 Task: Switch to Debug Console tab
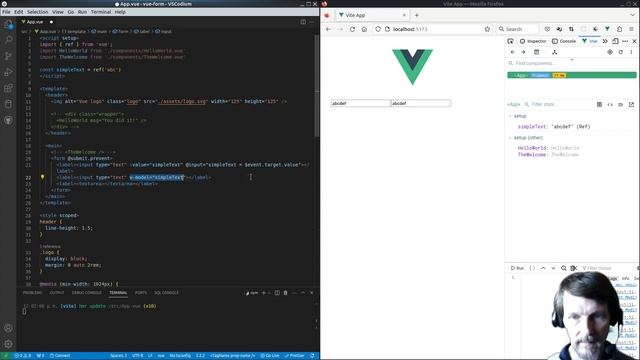[87, 293]
